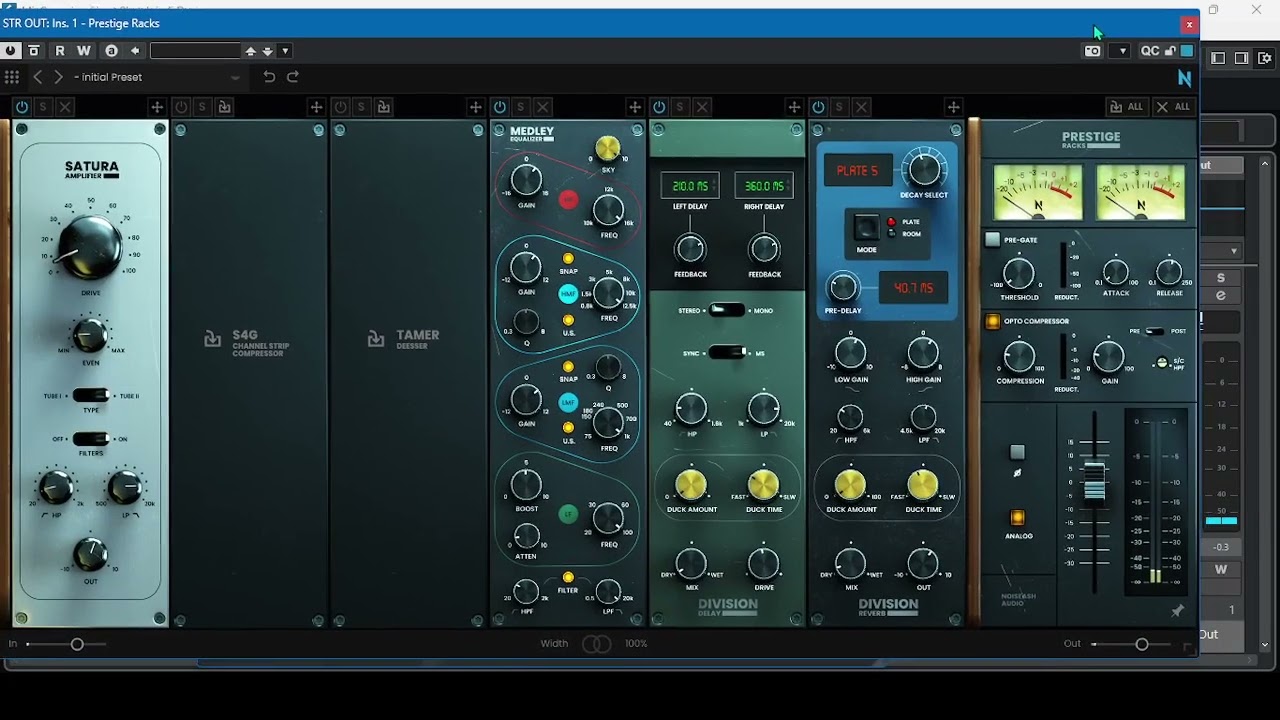Click the load ALL button
The image size is (1280, 720).
[1126, 107]
